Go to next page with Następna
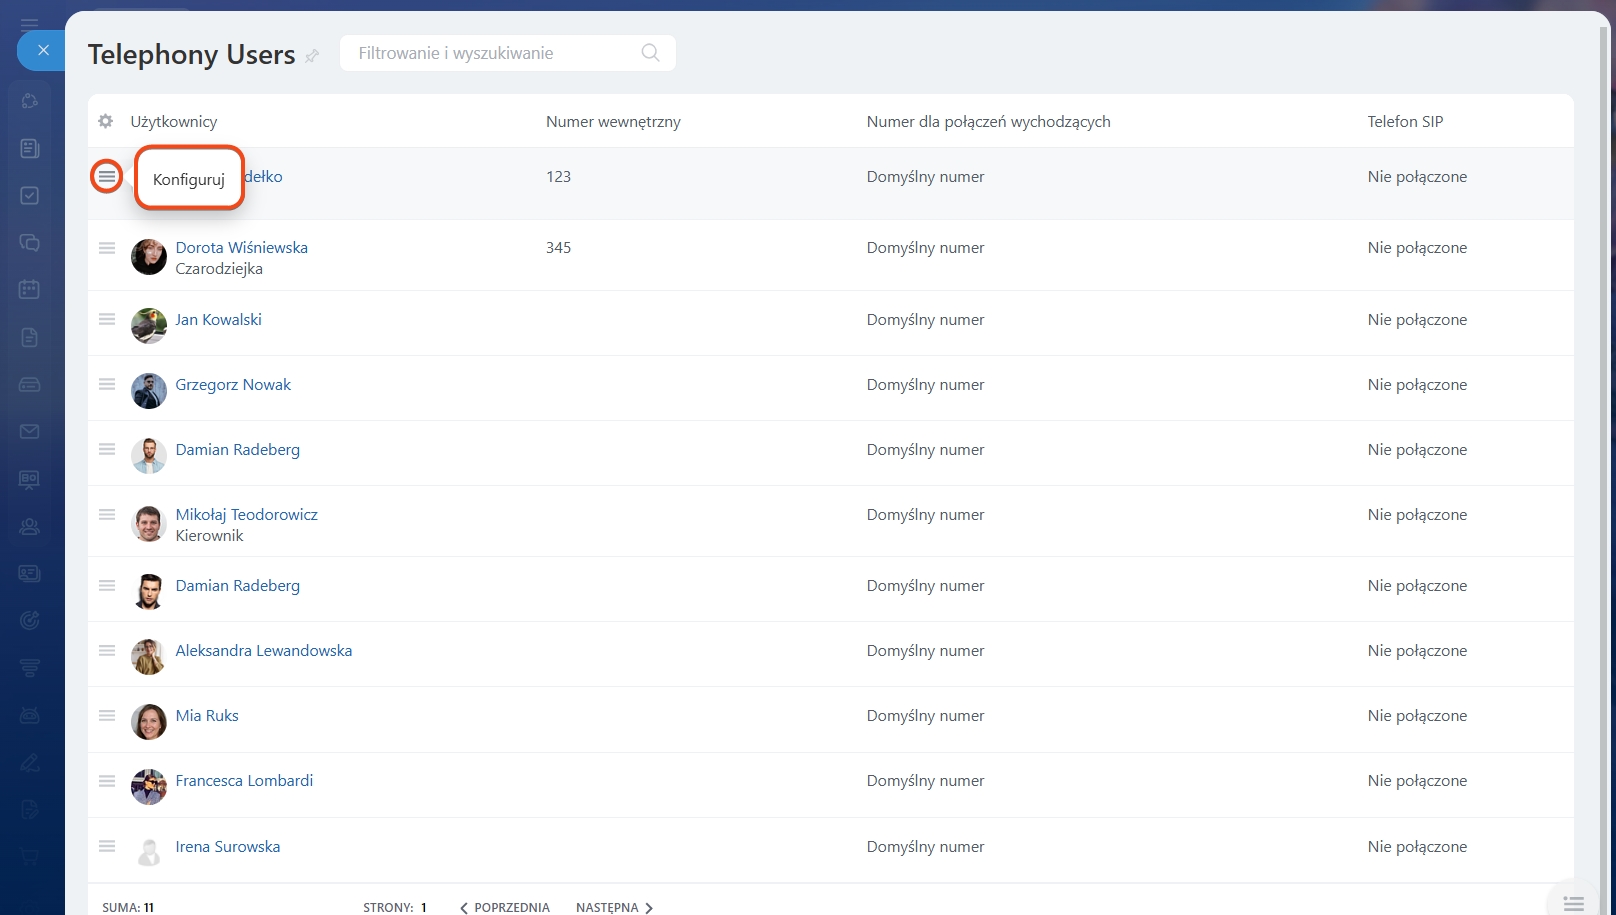This screenshot has width=1616, height=915. [x=613, y=907]
